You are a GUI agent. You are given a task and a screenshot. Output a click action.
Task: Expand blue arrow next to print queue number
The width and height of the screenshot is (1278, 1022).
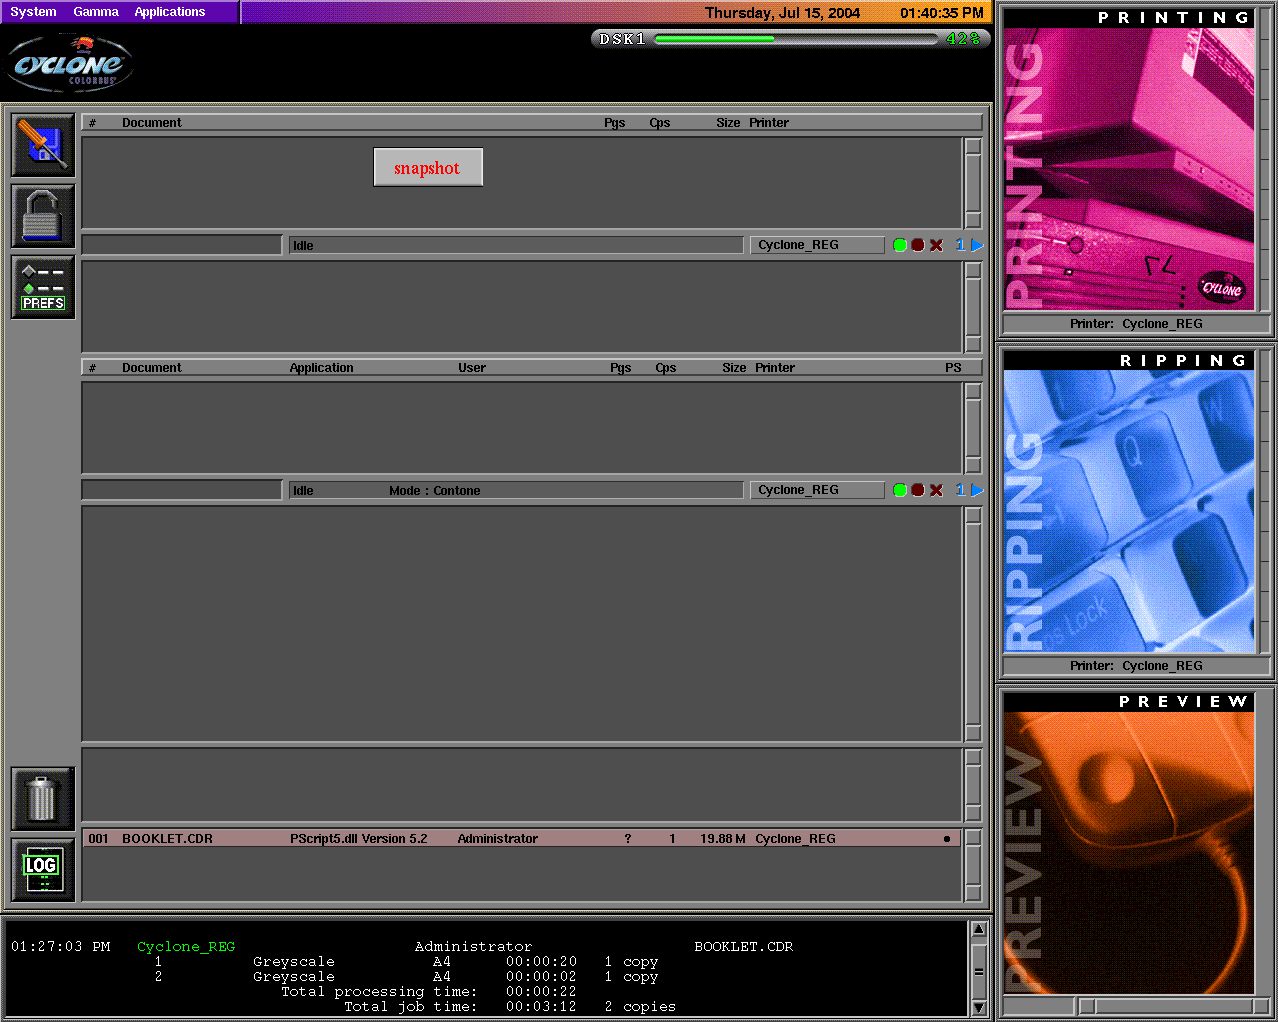point(977,245)
